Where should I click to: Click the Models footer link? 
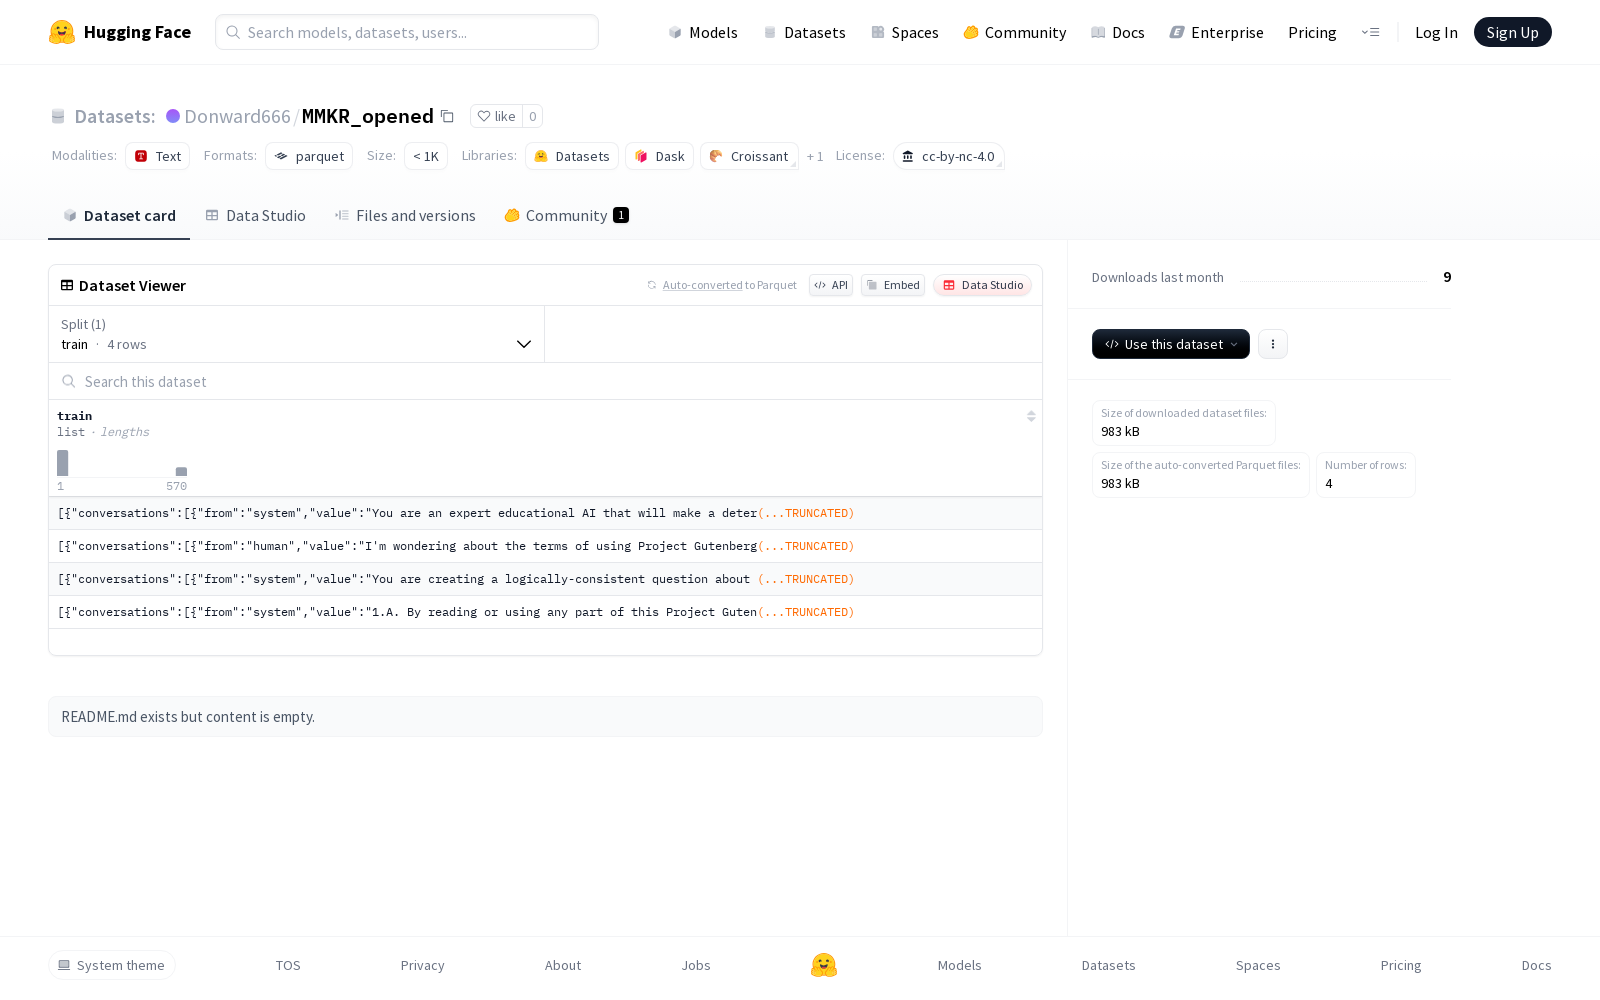[x=959, y=965]
